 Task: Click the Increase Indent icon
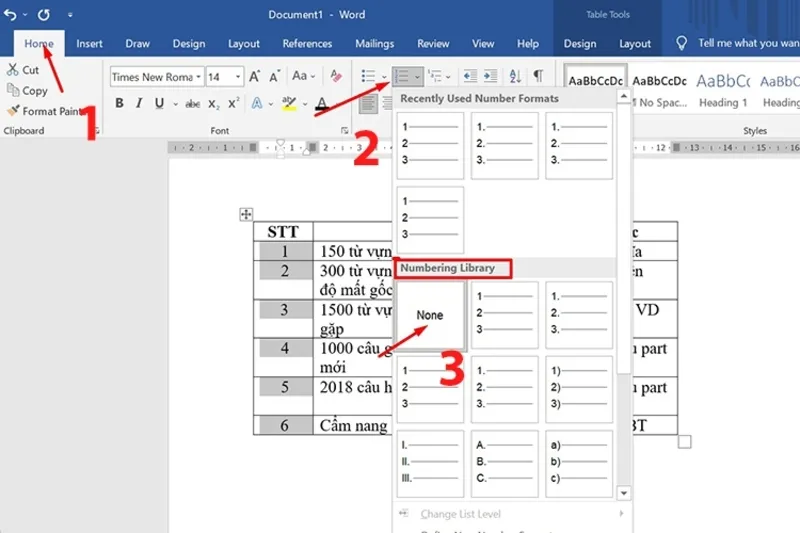(x=490, y=77)
